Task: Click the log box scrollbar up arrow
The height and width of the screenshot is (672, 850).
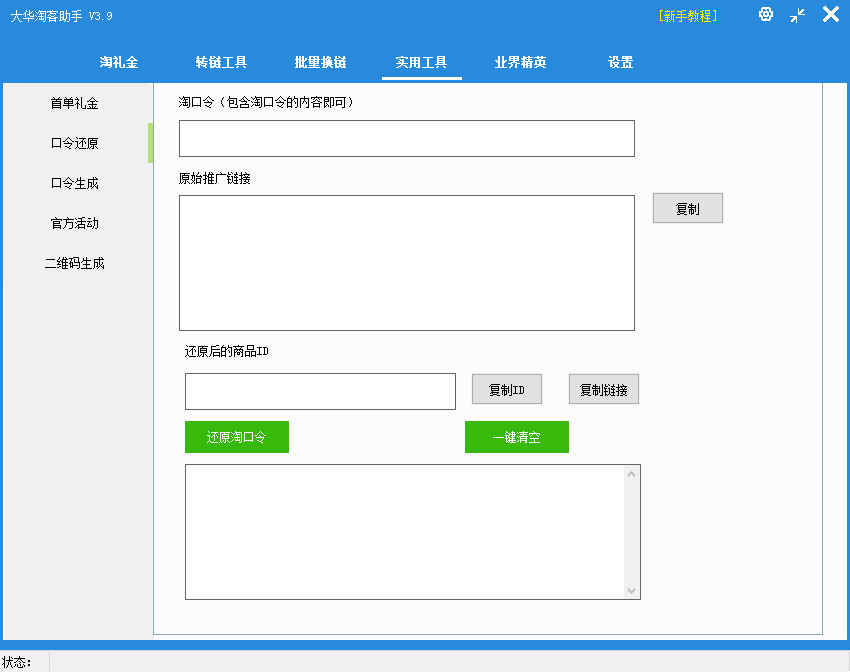Action: pos(631,474)
